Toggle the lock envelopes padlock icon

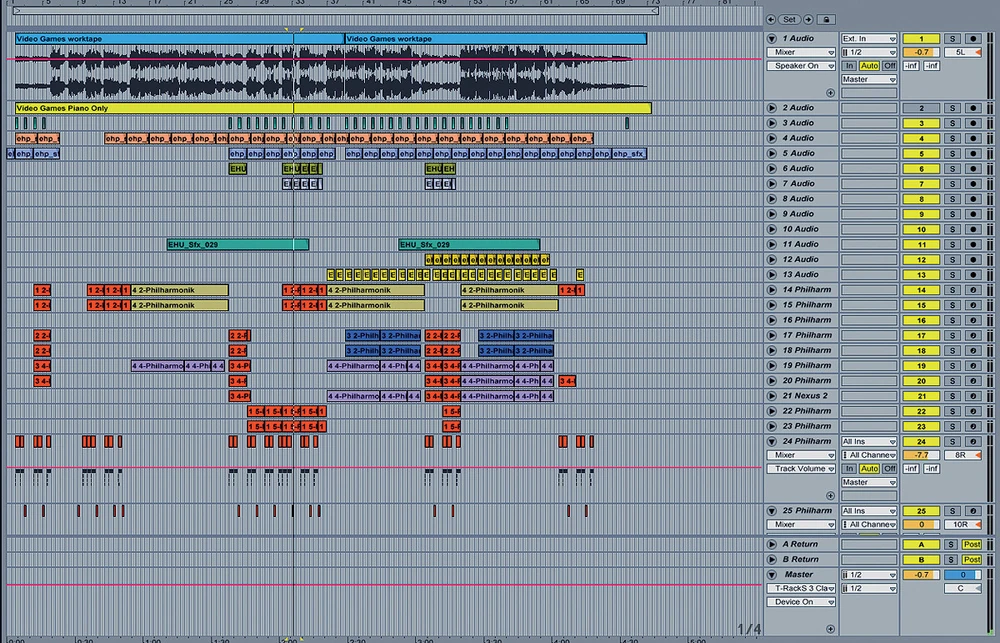pyautogui.click(x=826, y=20)
